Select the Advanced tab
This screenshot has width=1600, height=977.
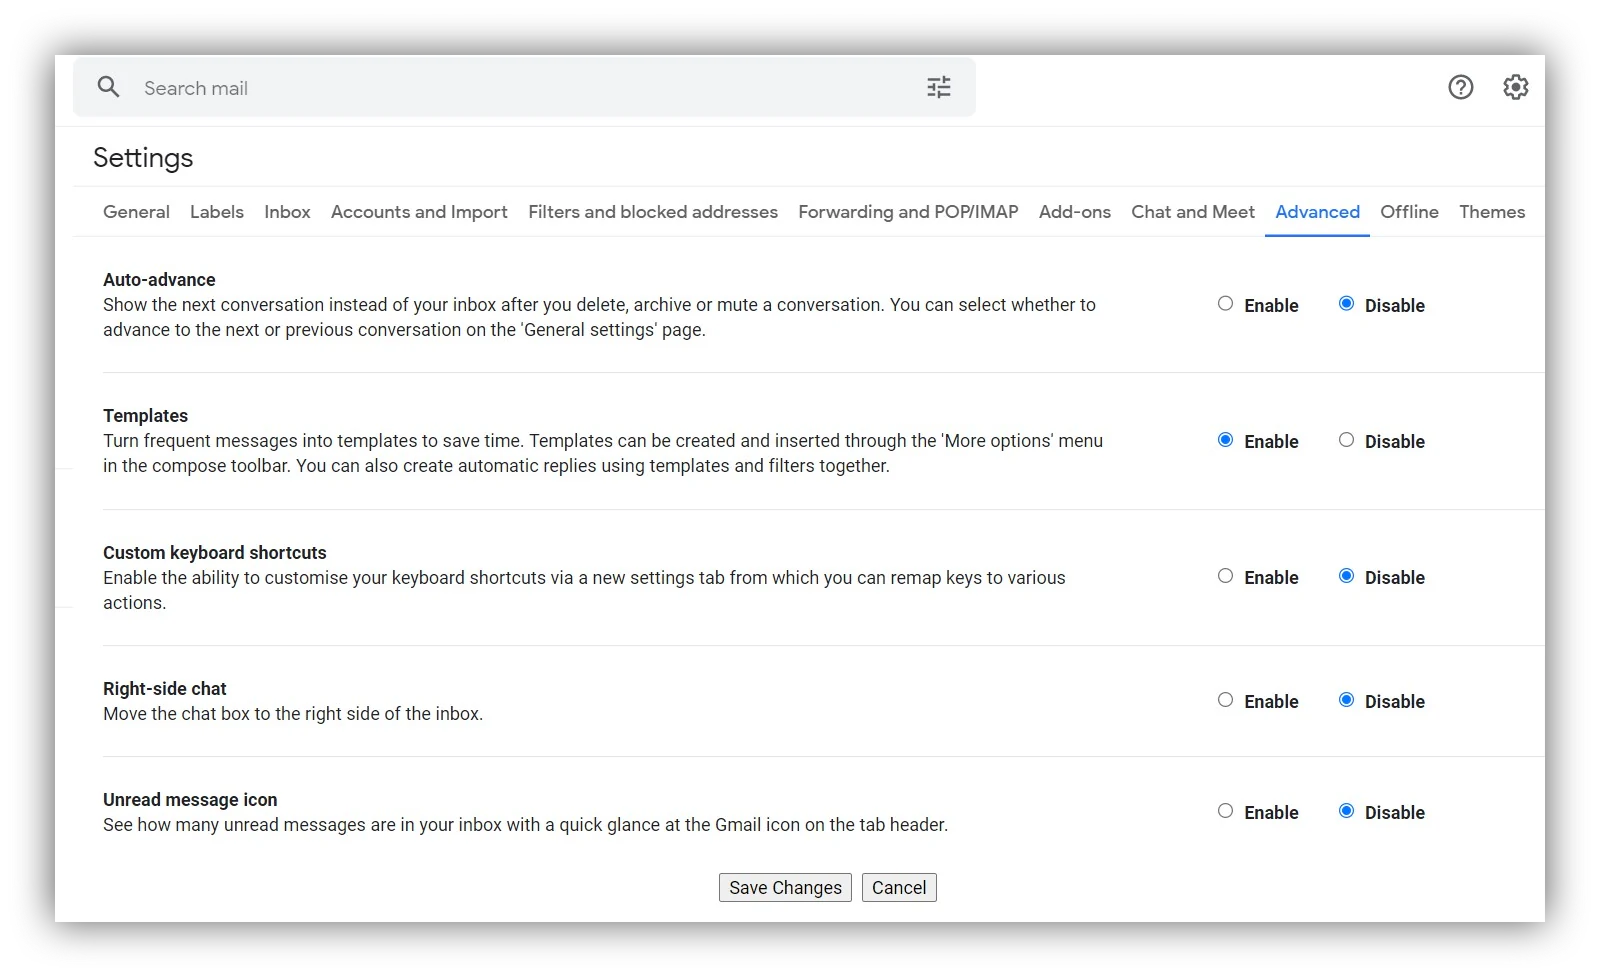pyautogui.click(x=1317, y=212)
